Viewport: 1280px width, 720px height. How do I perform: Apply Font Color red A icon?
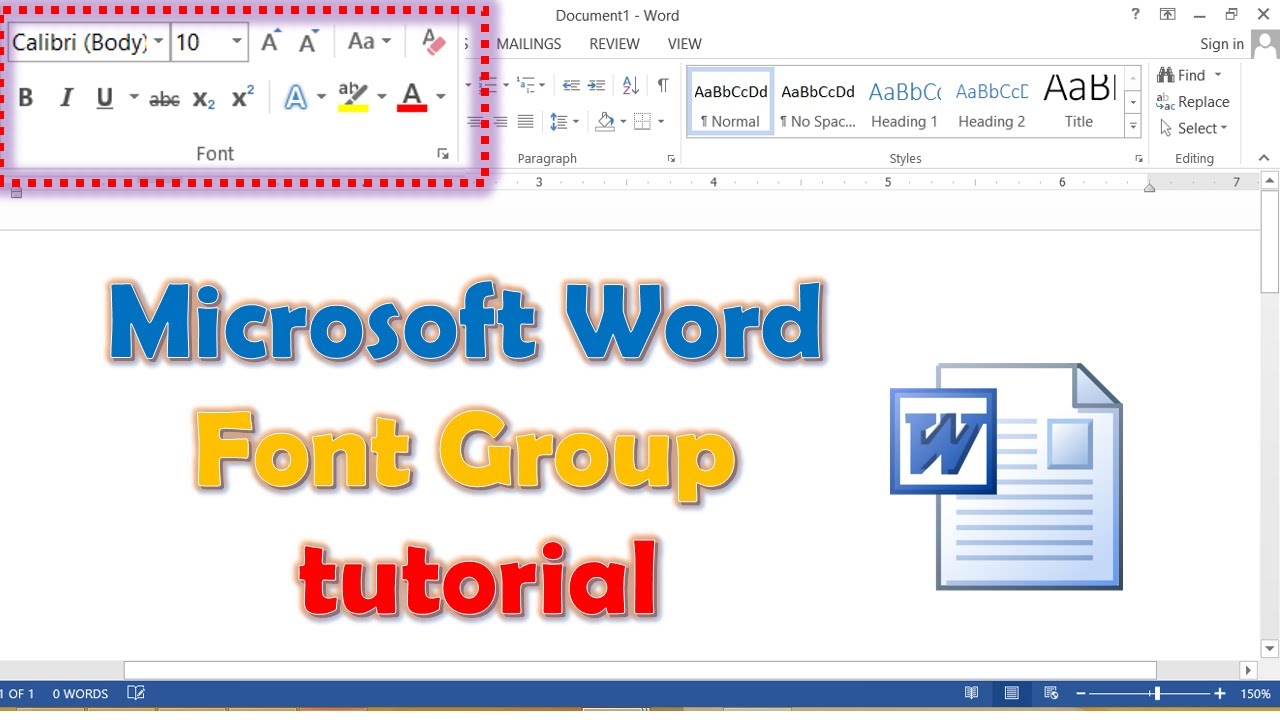click(412, 97)
